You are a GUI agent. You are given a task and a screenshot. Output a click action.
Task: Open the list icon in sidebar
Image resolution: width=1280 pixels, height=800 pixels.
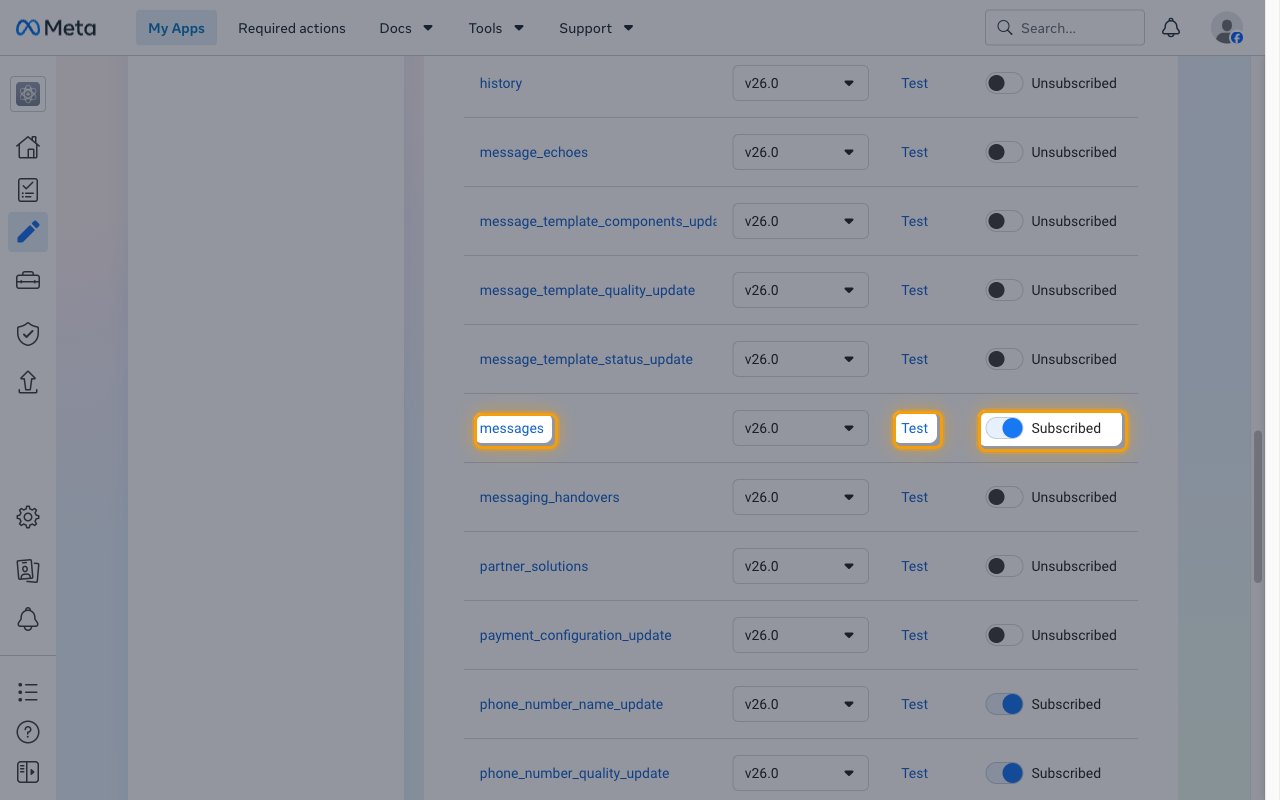coord(28,692)
